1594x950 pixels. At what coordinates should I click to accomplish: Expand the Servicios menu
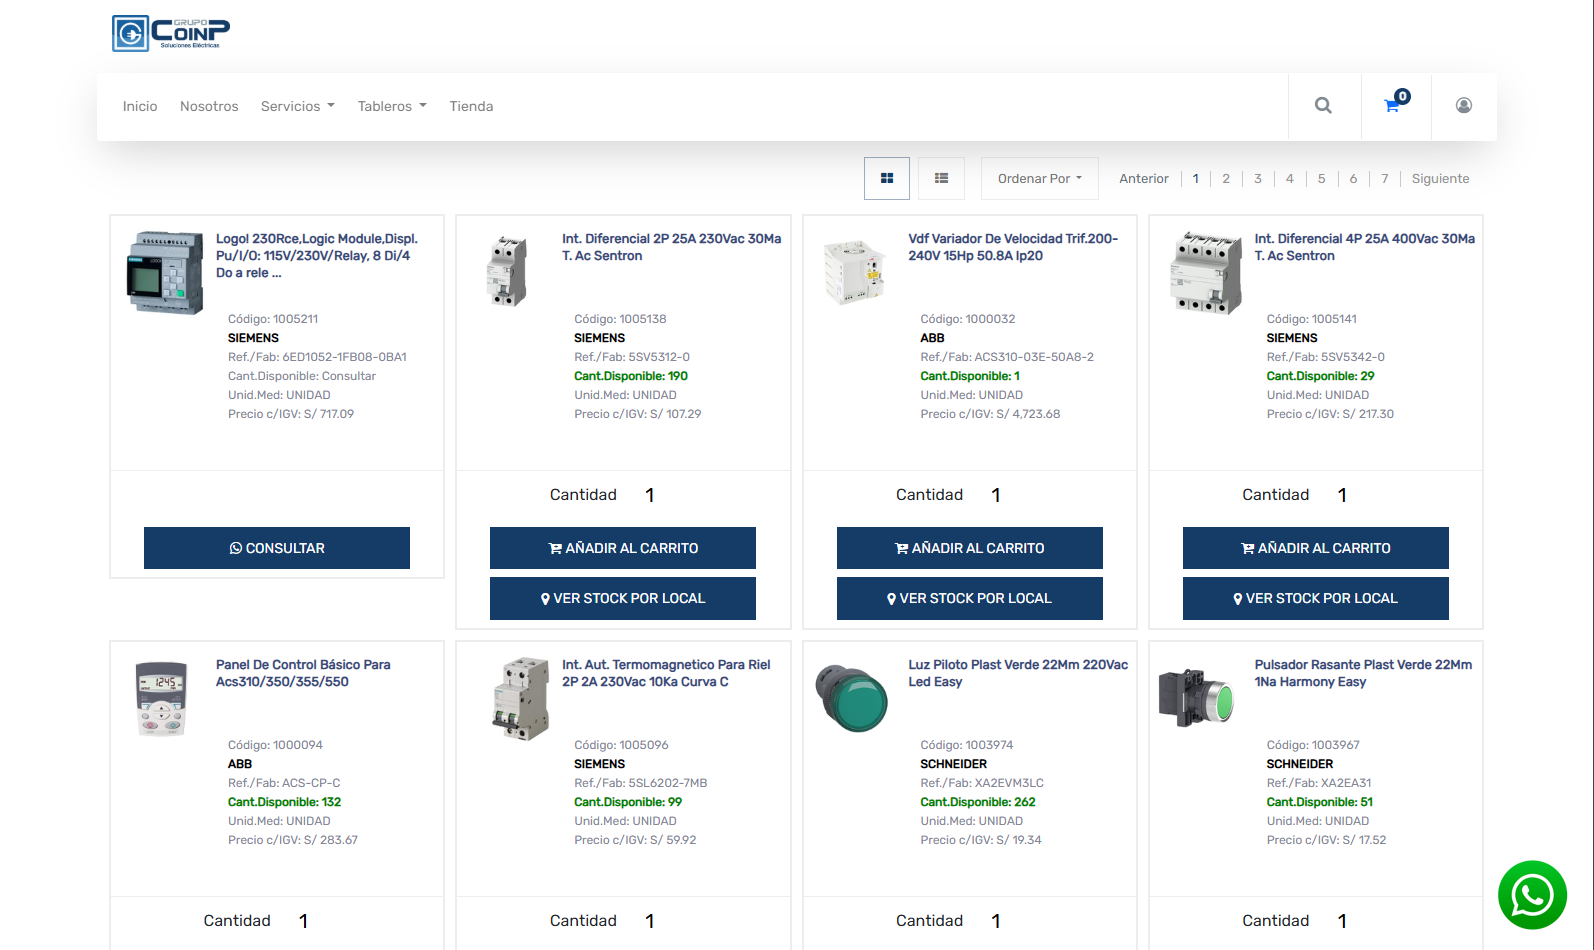point(297,107)
